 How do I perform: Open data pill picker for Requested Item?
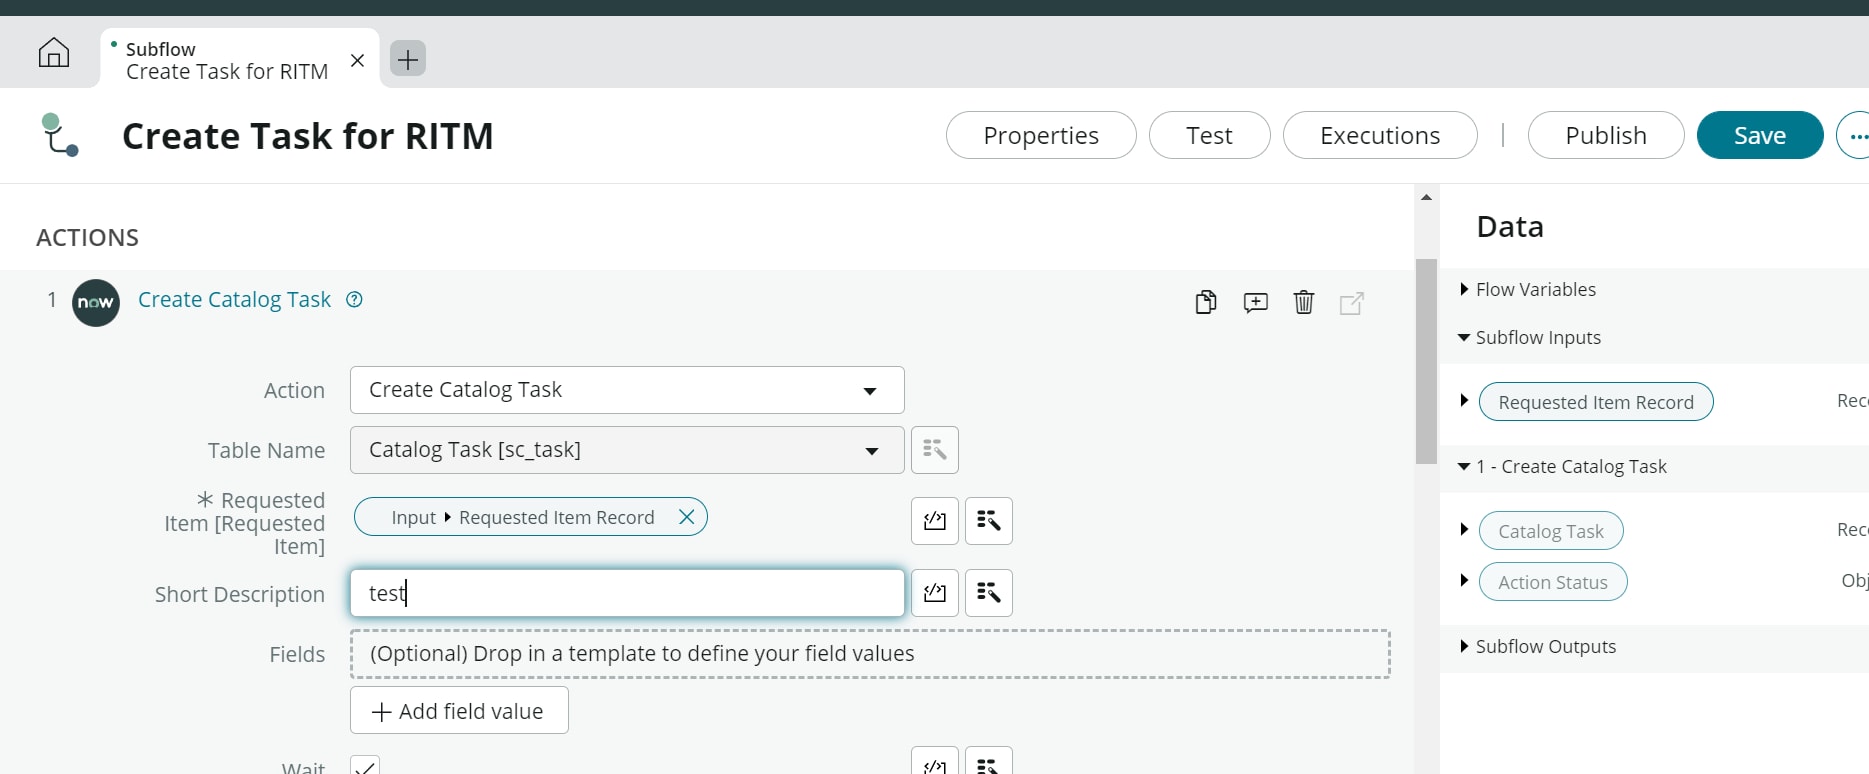pos(989,521)
